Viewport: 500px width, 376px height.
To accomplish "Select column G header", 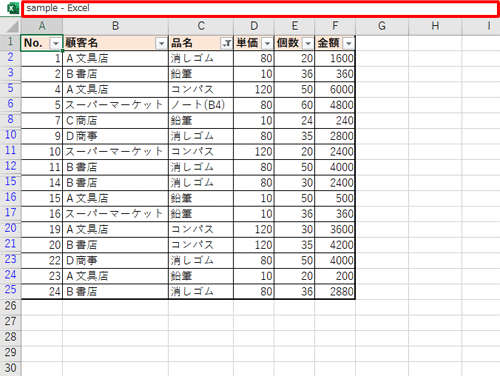I will 382,26.
